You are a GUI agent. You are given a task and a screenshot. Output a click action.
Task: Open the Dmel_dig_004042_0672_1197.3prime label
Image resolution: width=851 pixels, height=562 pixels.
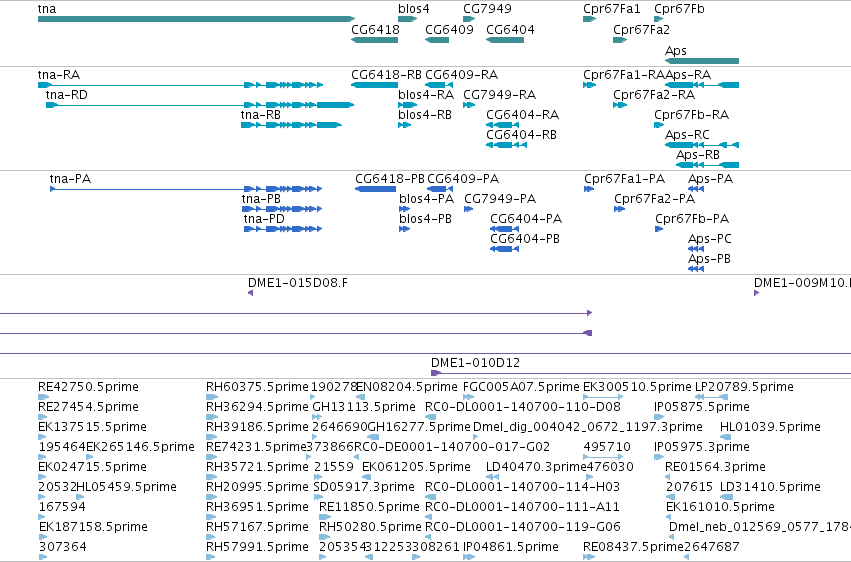tap(588, 427)
